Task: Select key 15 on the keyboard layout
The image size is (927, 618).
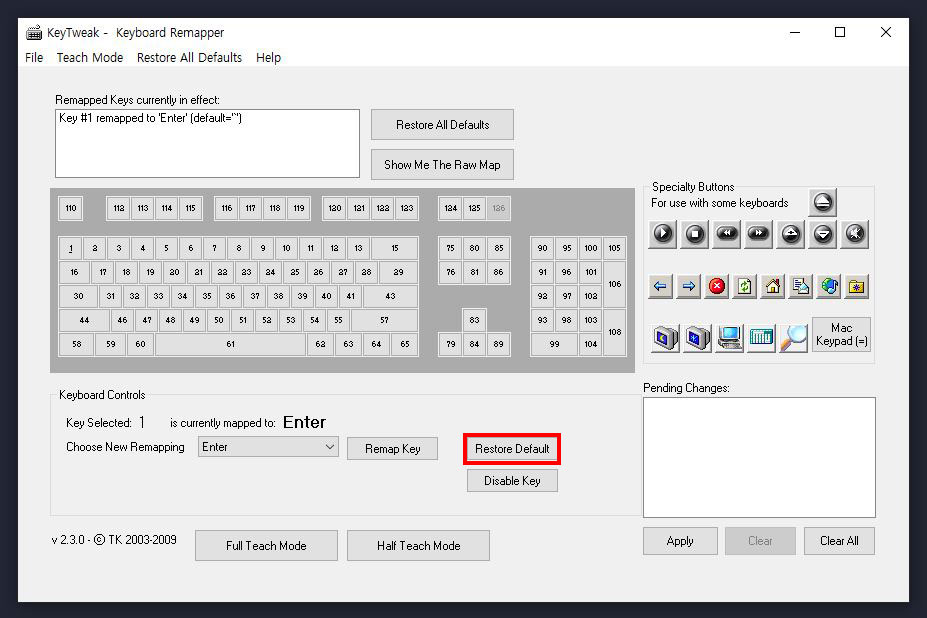Action: tap(394, 248)
